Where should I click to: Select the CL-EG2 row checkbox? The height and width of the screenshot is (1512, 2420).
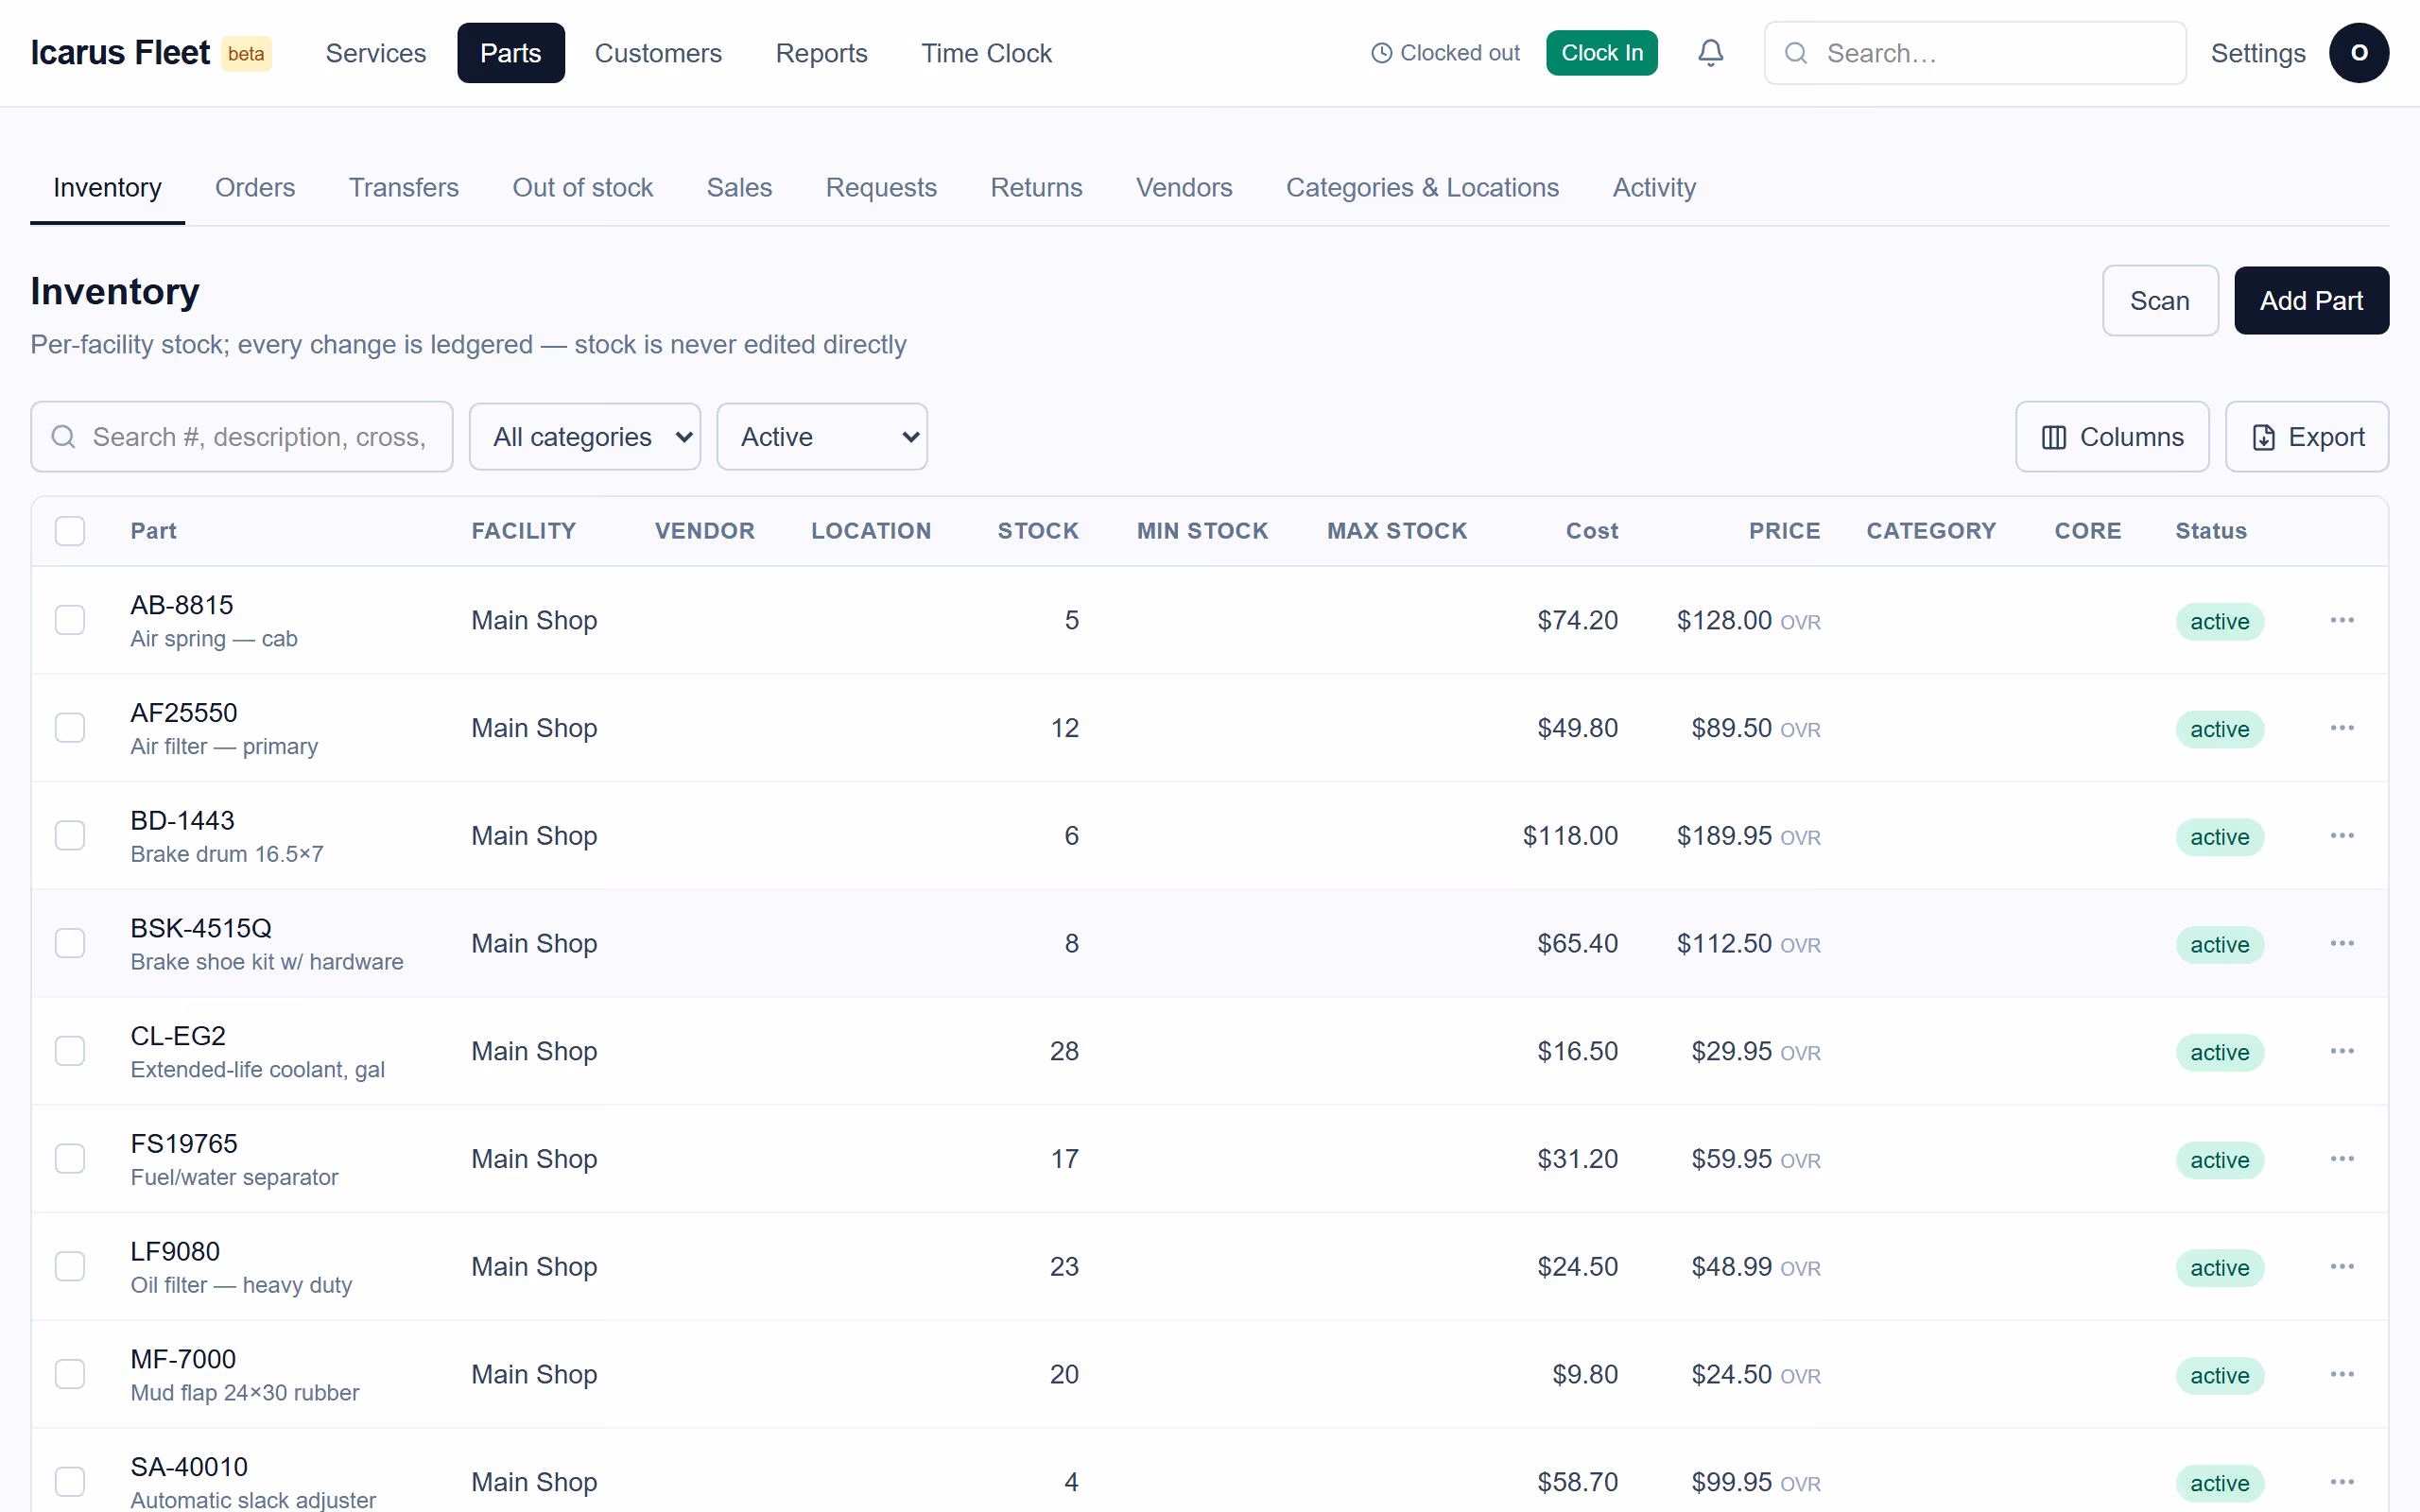[x=70, y=1051]
